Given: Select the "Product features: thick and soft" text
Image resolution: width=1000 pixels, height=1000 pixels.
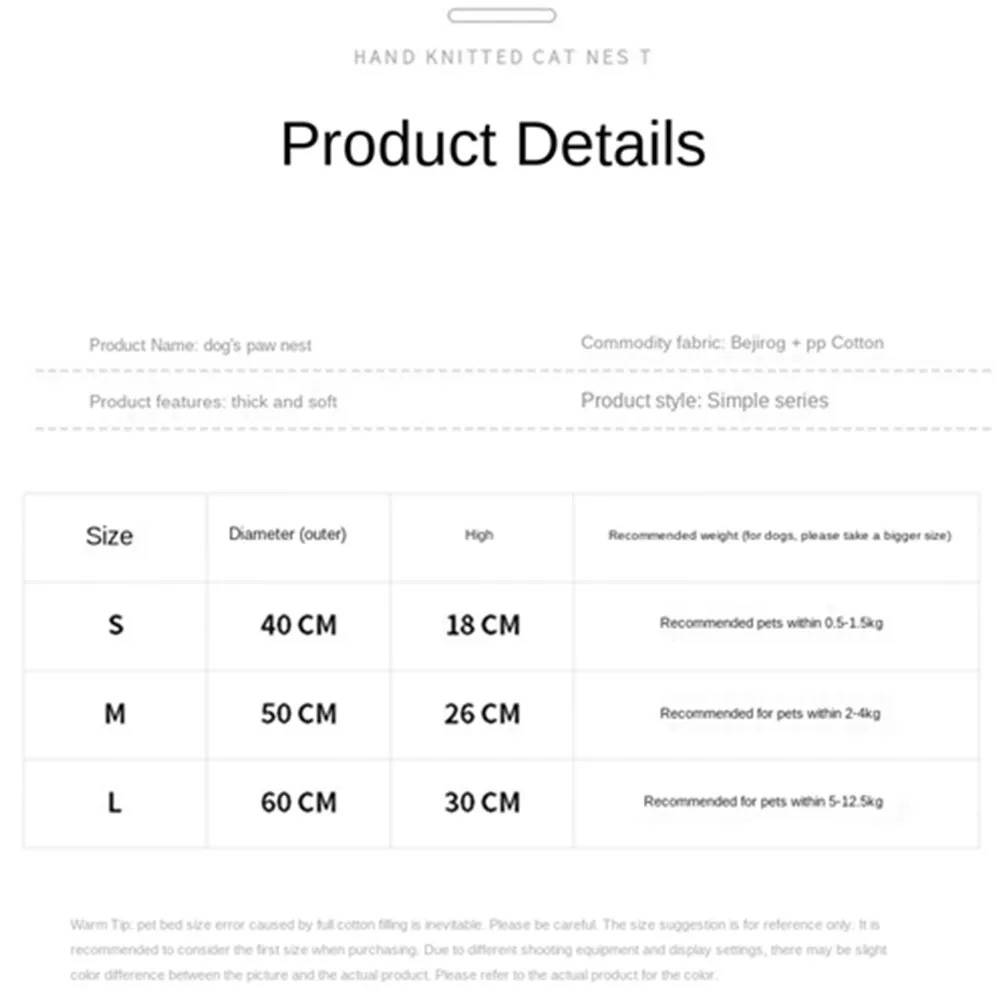Looking at the screenshot, I should (213, 402).
